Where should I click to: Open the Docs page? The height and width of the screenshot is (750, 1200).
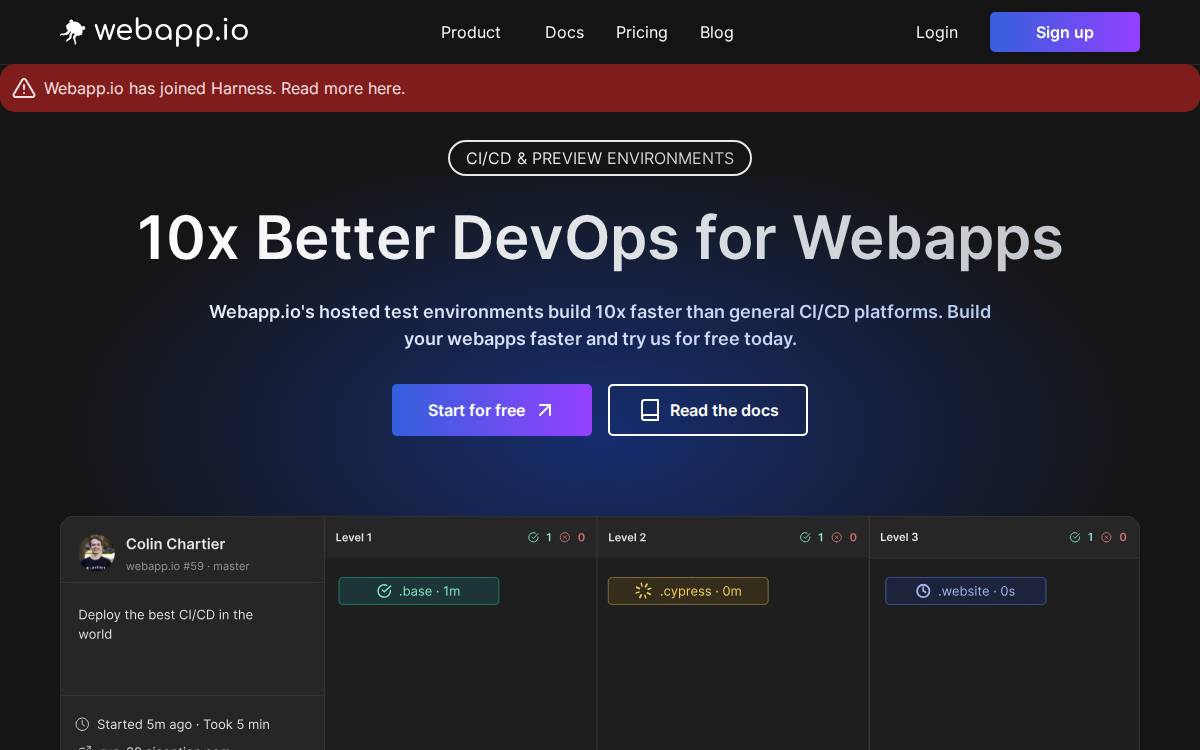tap(564, 32)
